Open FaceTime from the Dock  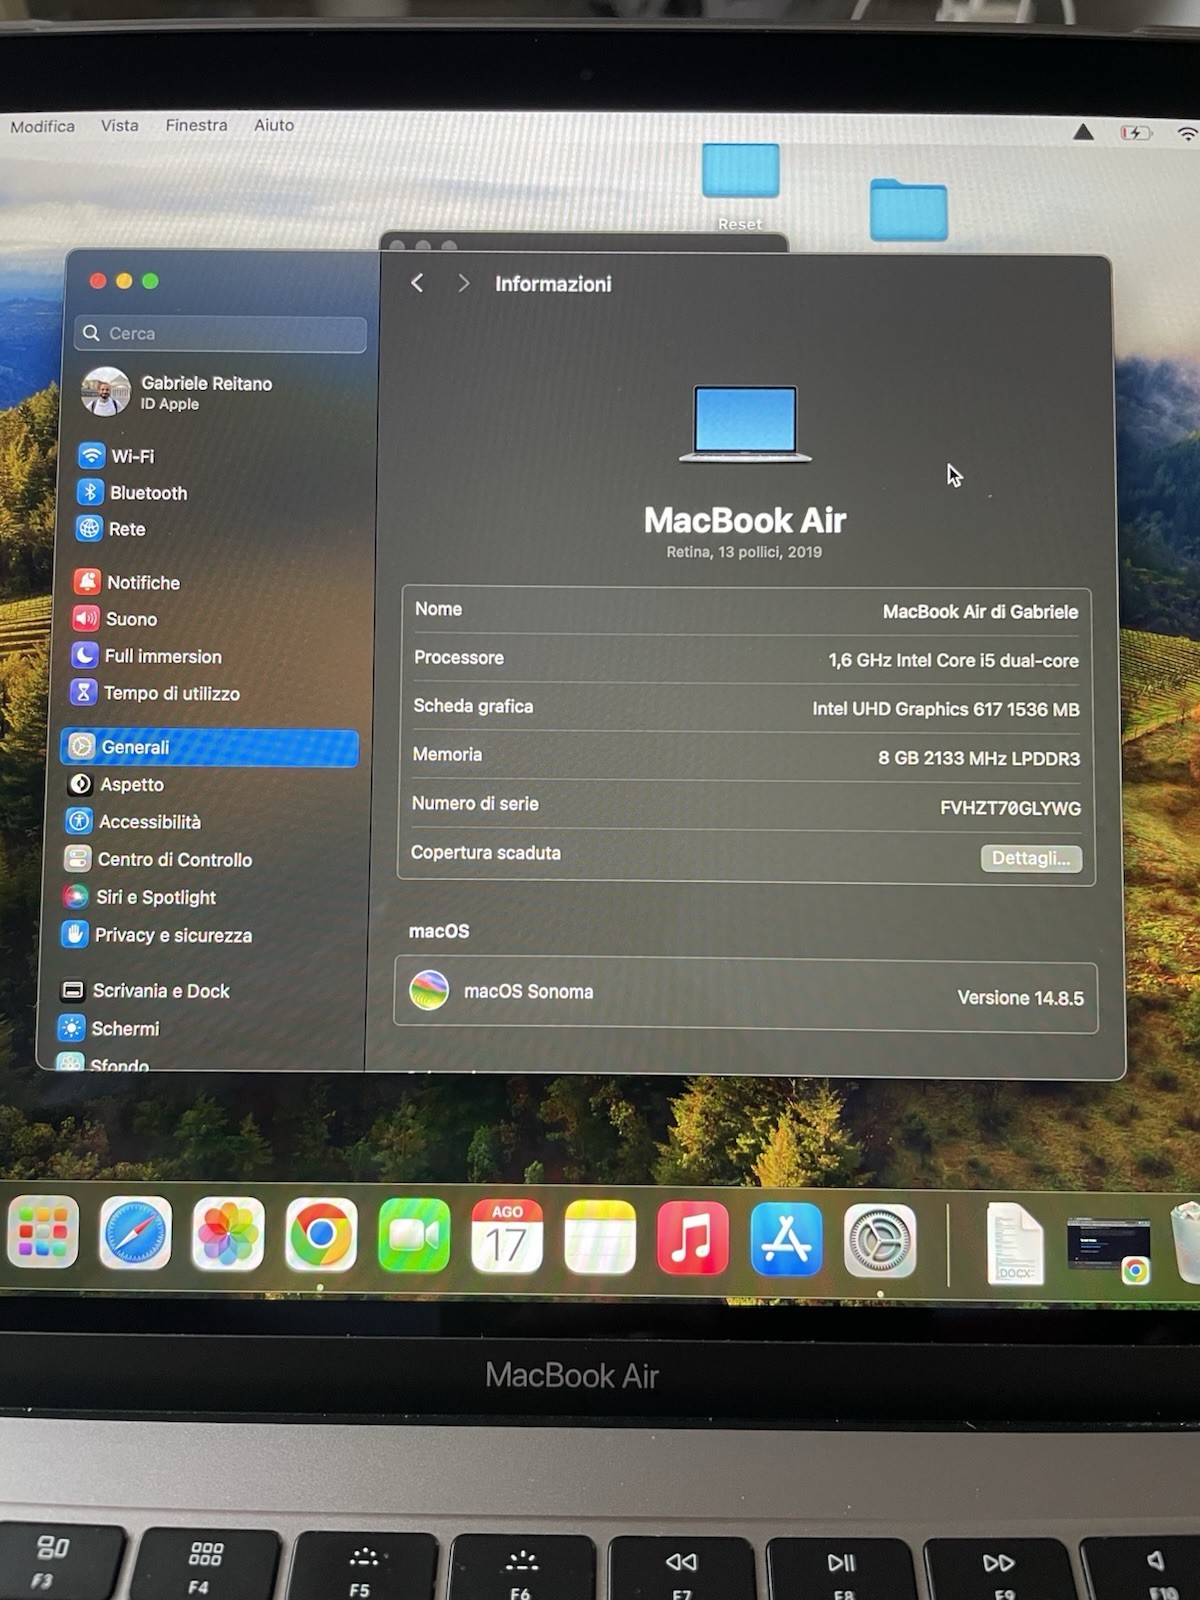(414, 1236)
